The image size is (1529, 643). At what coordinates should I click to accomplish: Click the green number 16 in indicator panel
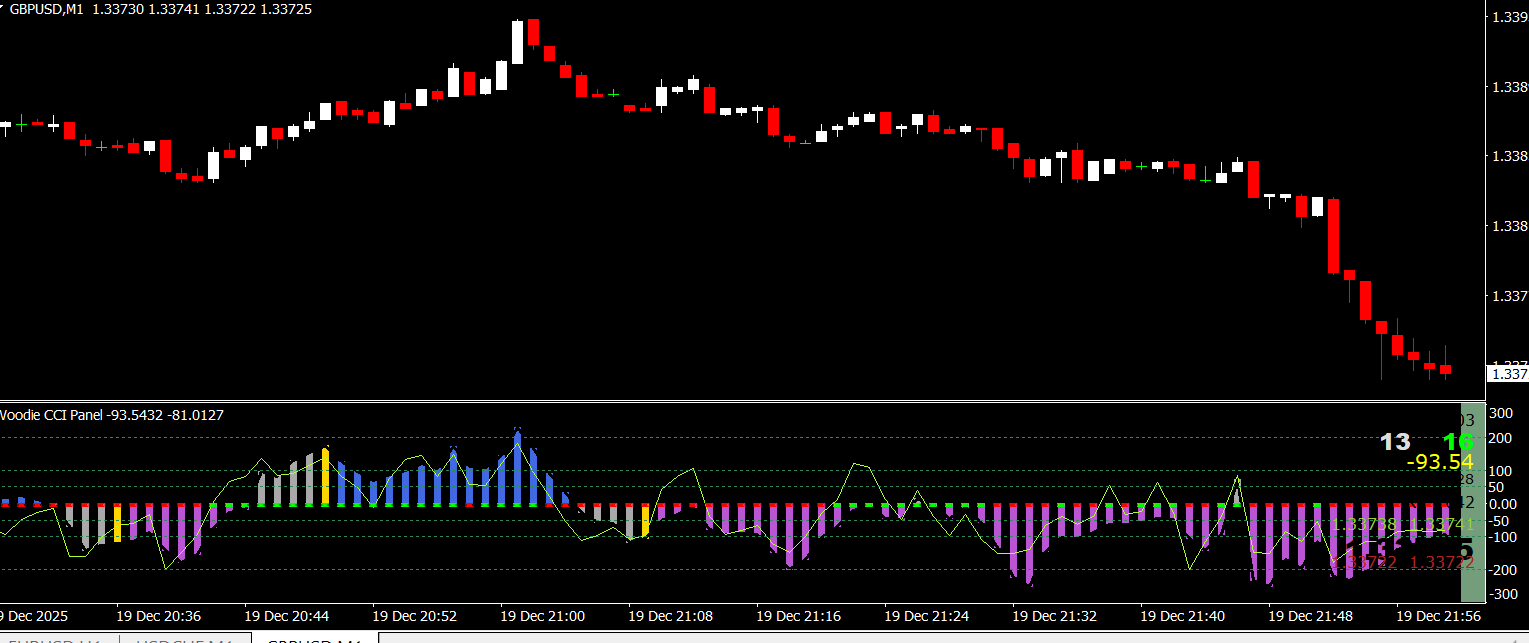1457,442
